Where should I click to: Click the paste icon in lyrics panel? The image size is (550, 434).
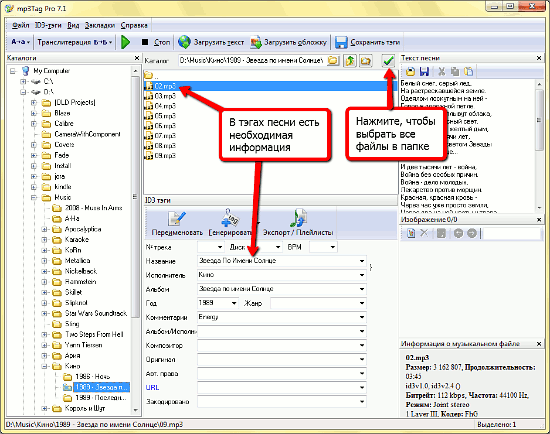[x=468, y=72]
